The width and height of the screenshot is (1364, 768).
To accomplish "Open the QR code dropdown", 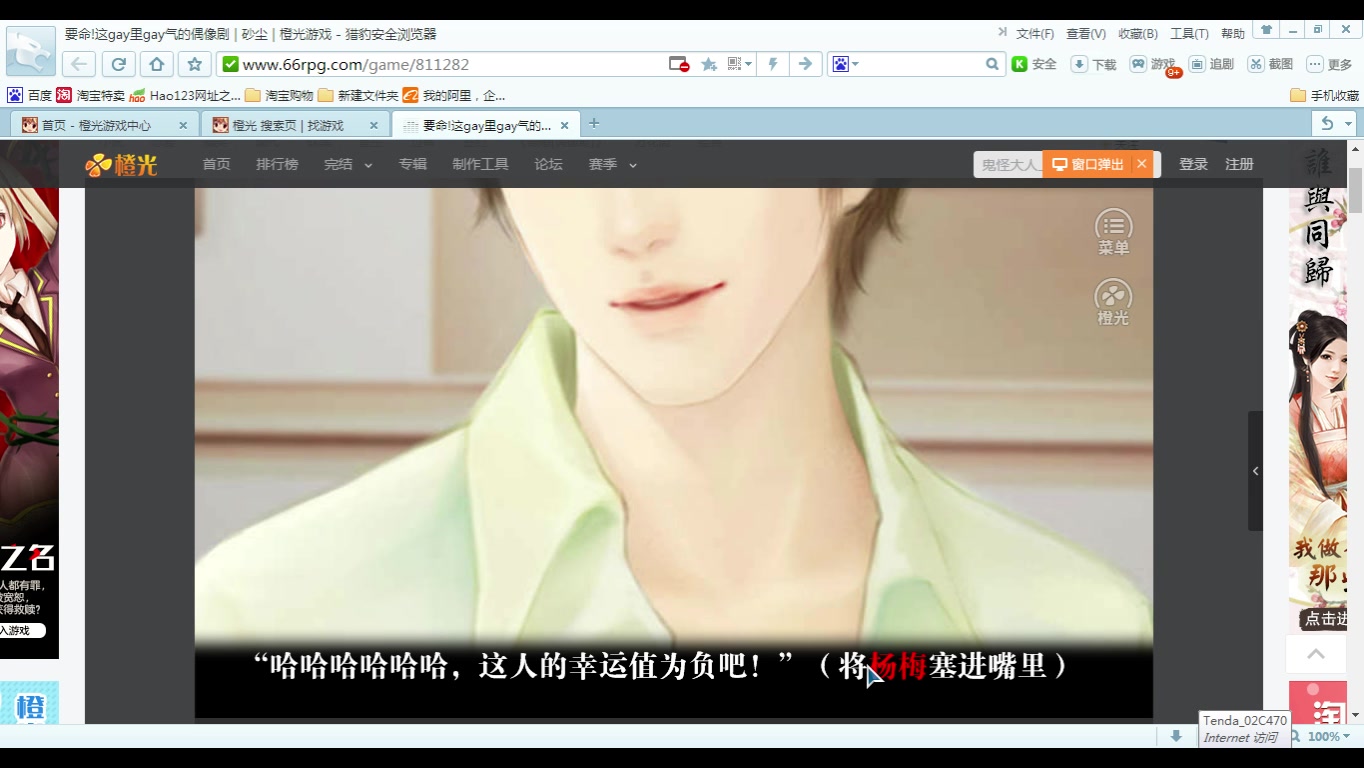I will (740, 64).
